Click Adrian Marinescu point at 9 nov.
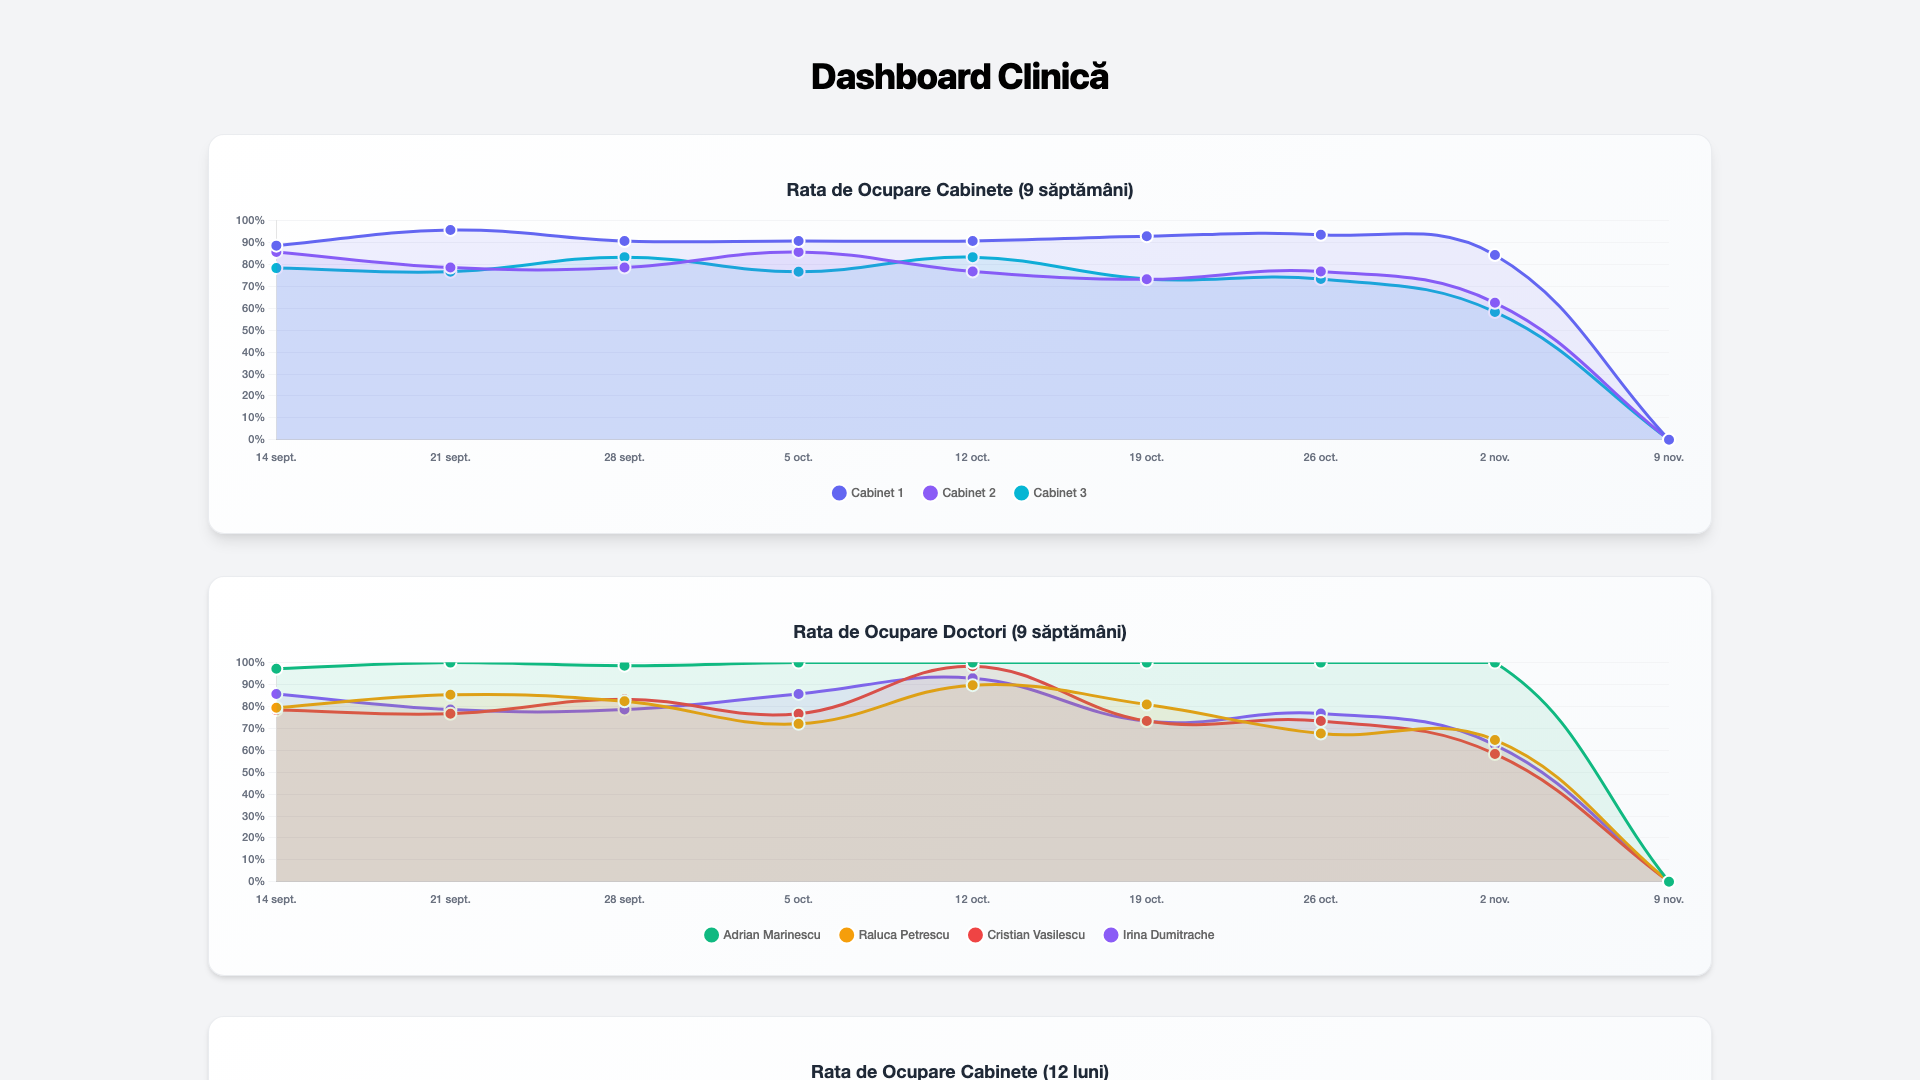This screenshot has width=1920, height=1080. click(1669, 881)
